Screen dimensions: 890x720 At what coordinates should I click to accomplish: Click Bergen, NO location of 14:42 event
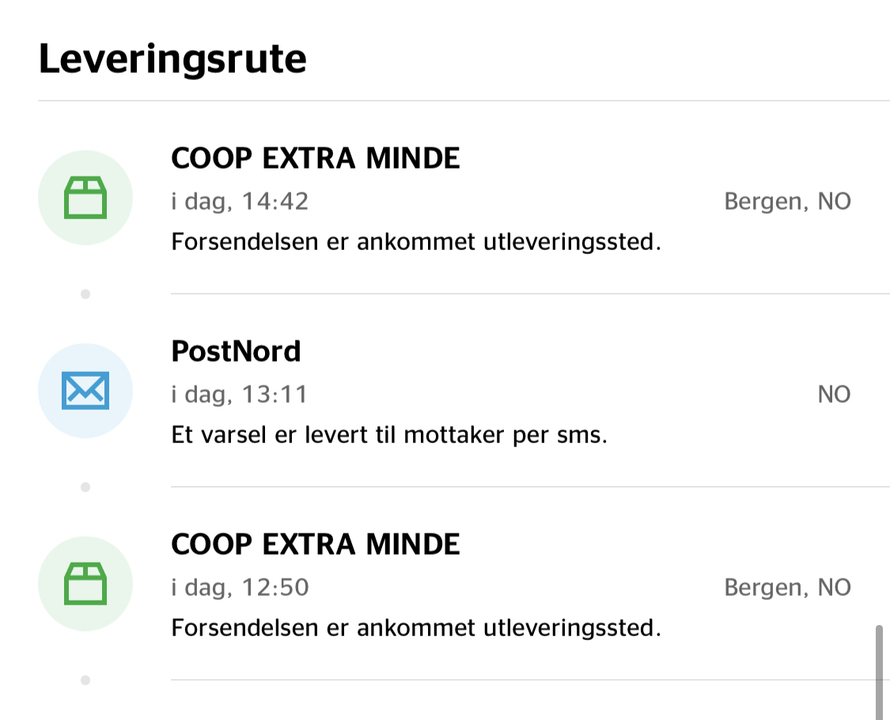(788, 202)
